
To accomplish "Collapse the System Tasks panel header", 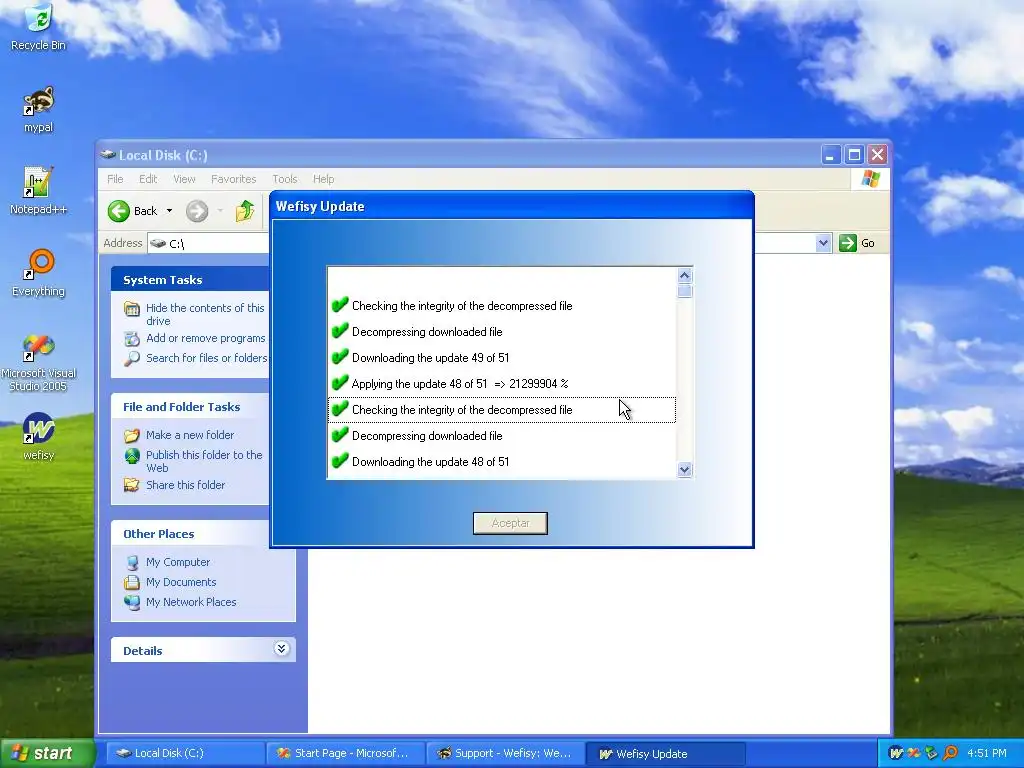I will pyautogui.click(x=189, y=280).
